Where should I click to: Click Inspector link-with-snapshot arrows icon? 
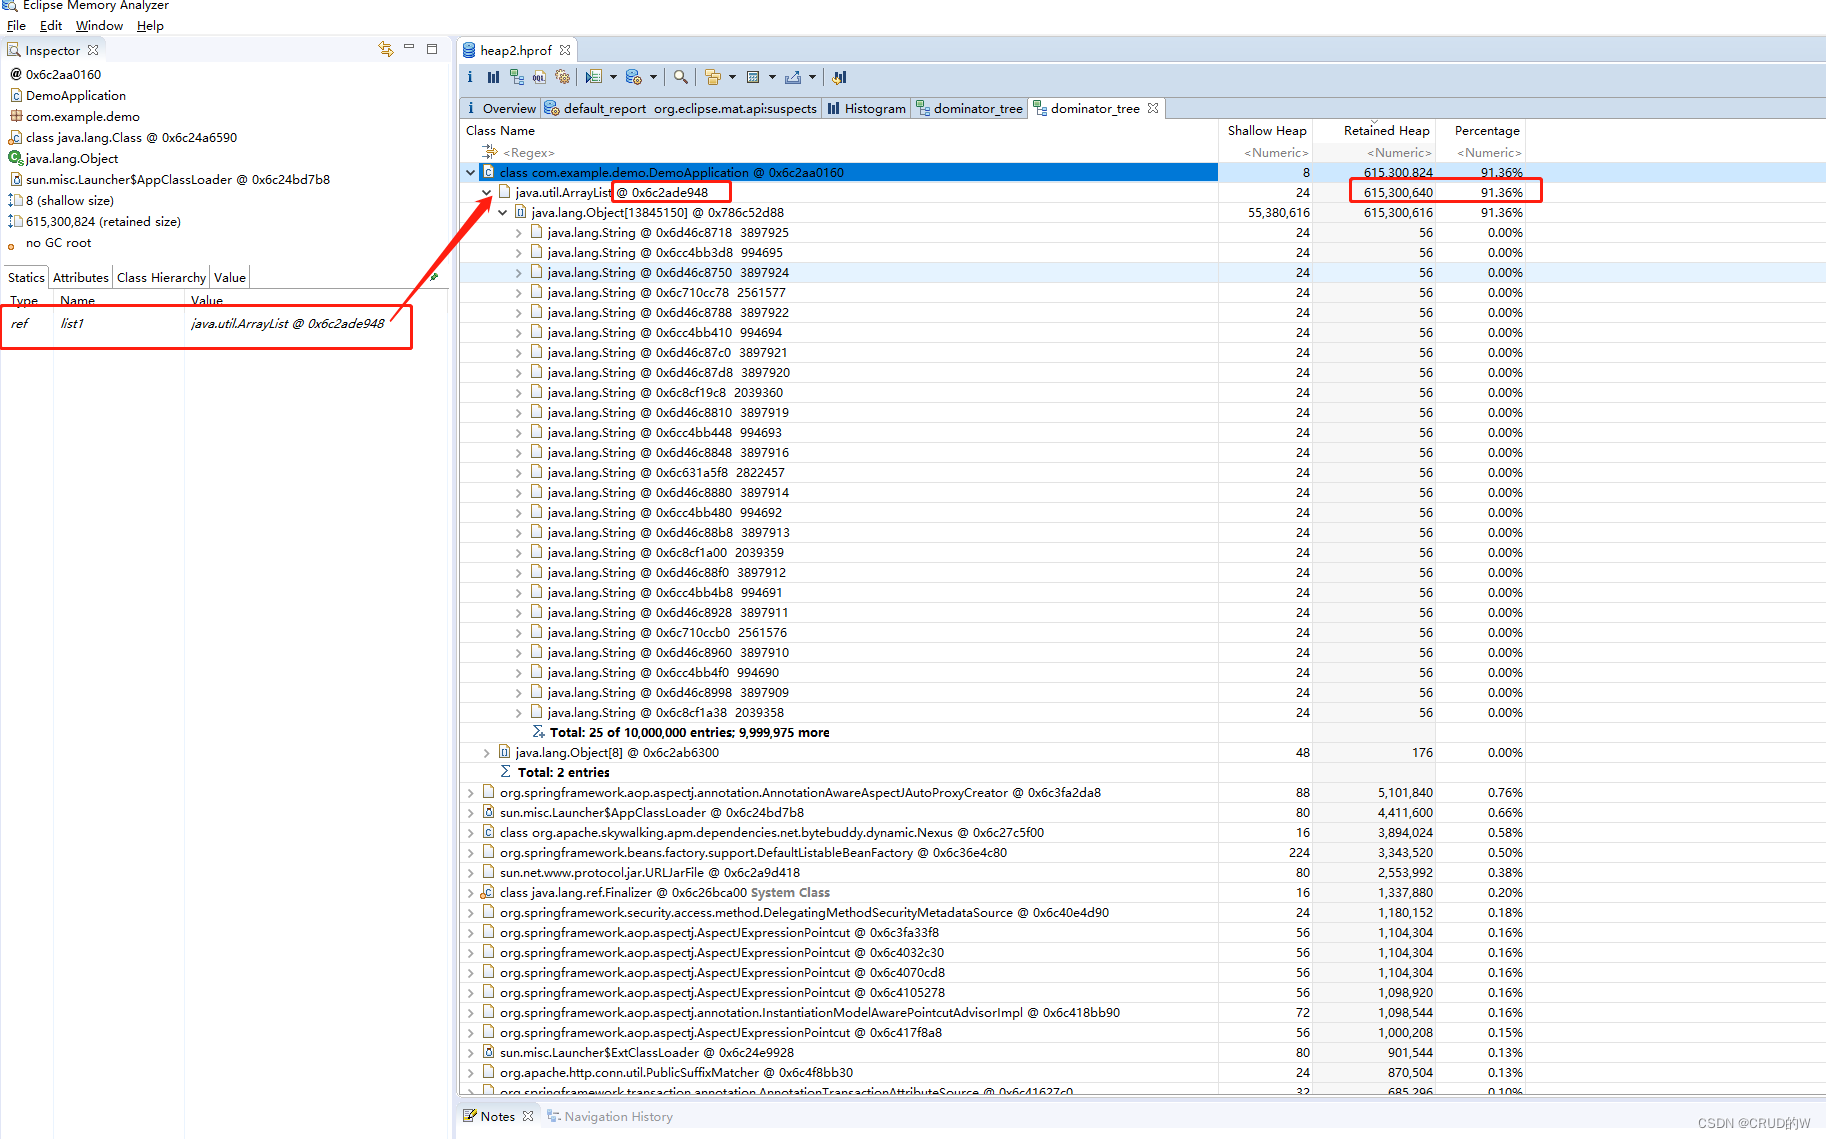(386, 49)
